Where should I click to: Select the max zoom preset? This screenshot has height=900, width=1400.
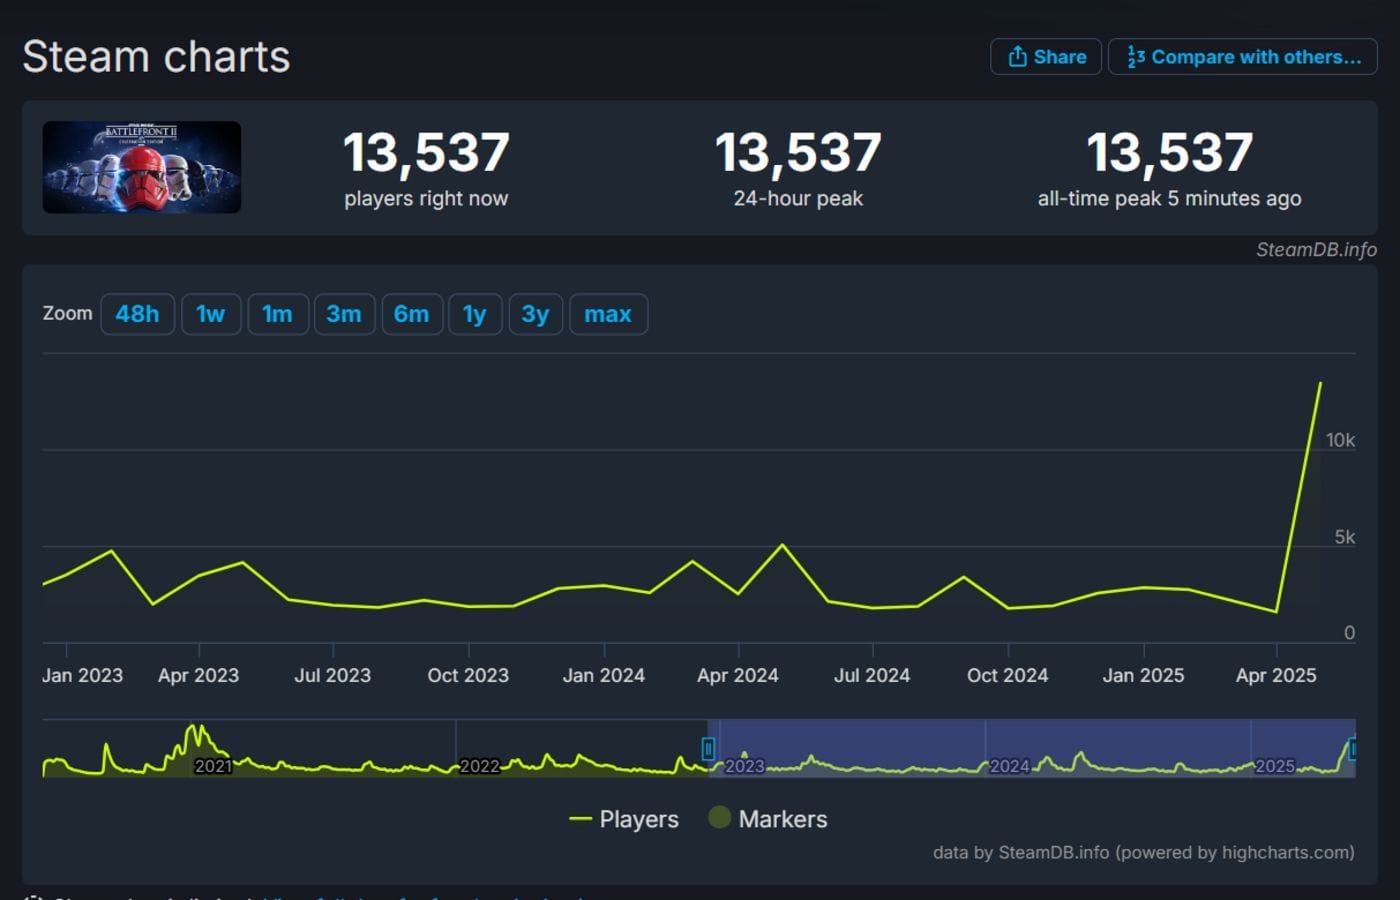tap(608, 313)
